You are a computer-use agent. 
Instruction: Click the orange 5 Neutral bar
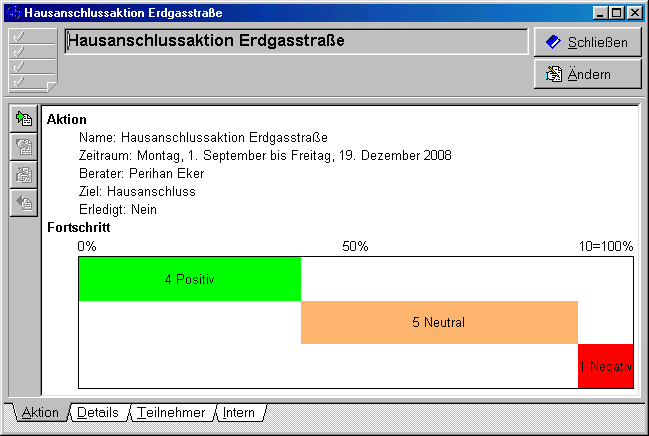pos(439,322)
